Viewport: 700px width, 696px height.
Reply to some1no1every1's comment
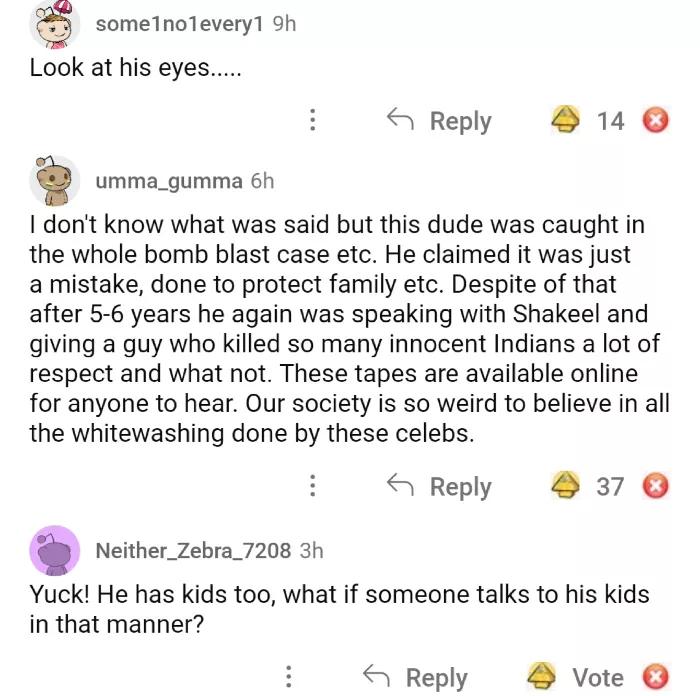[x=439, y=121]
